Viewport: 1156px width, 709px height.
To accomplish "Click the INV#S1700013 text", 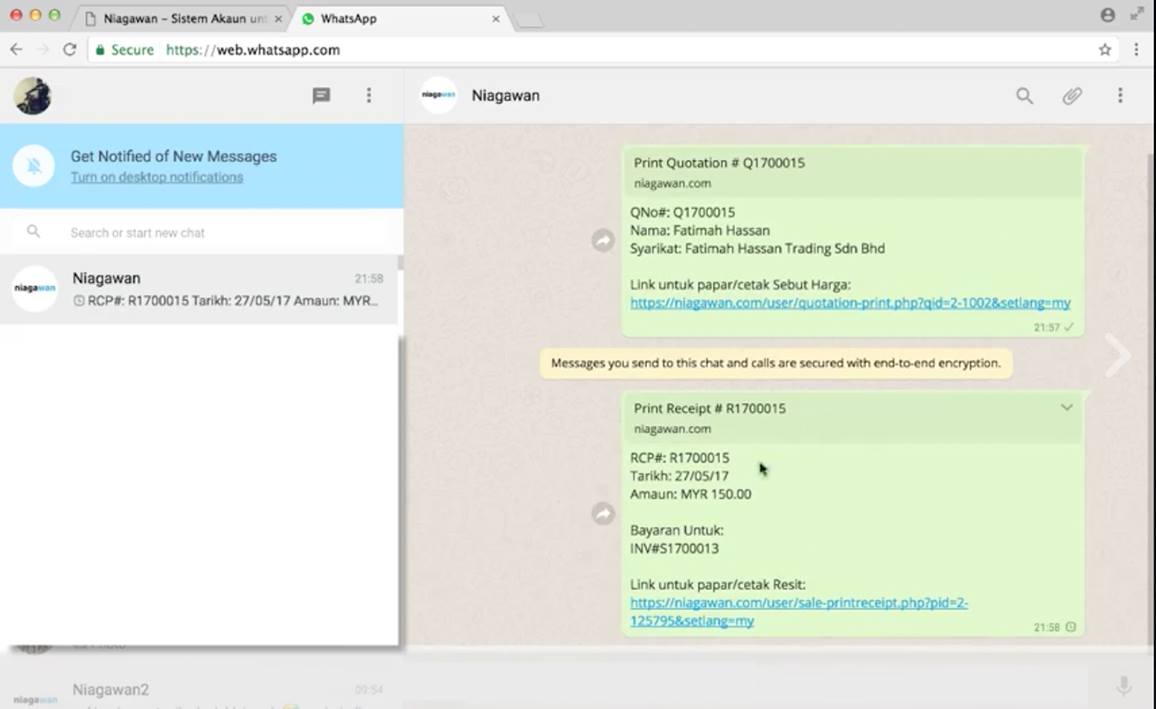I will click(x=675, y=548).
